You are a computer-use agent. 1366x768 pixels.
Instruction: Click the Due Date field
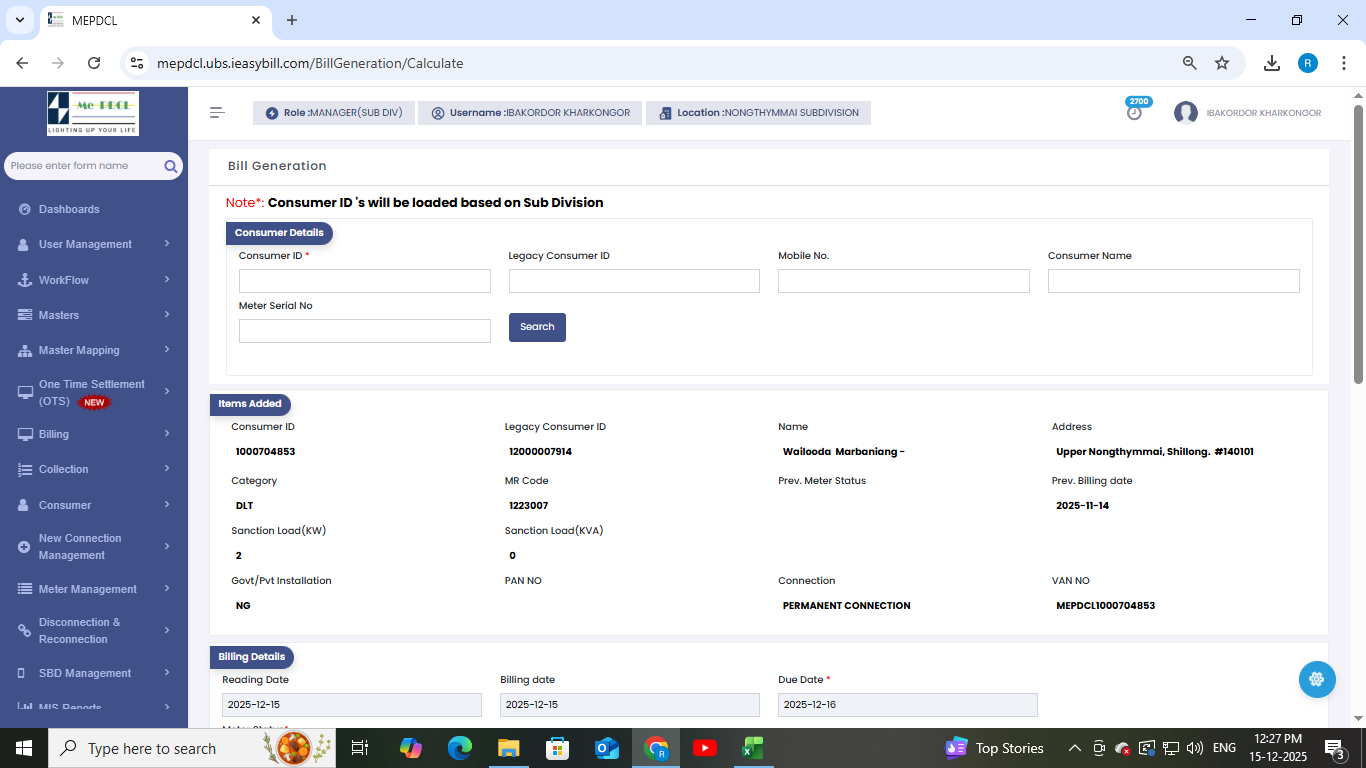click(907, 705)
